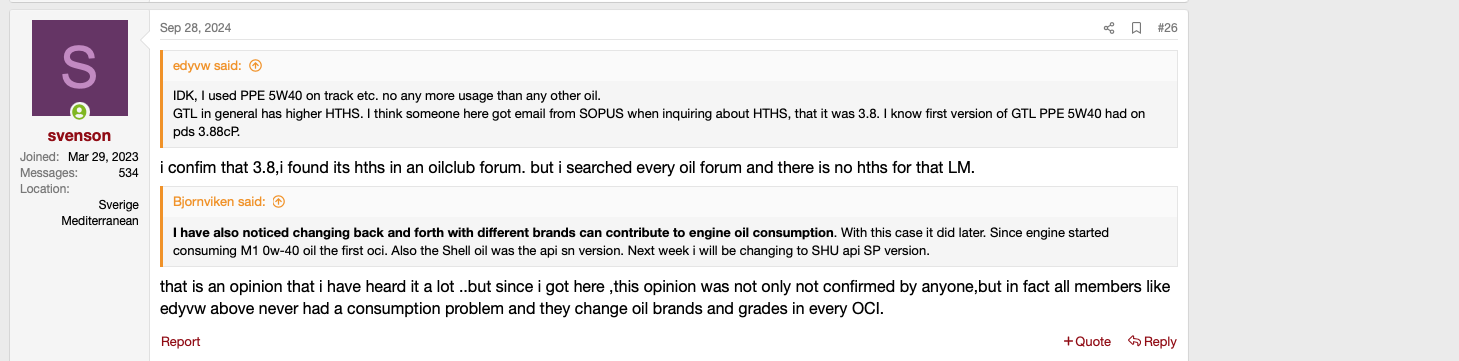The image size is (1459, 361).
Task: Open the post permalink #26
Action: tap(1167, 28)
